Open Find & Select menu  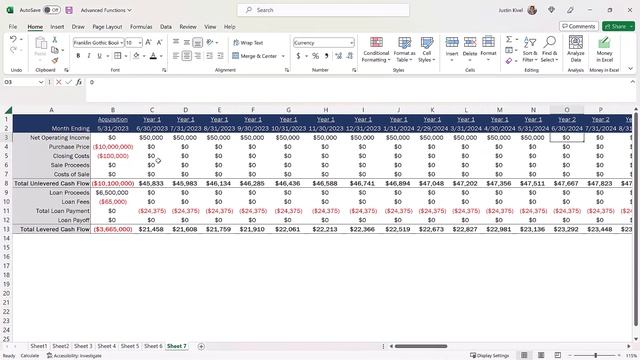(x=549, y=49)
